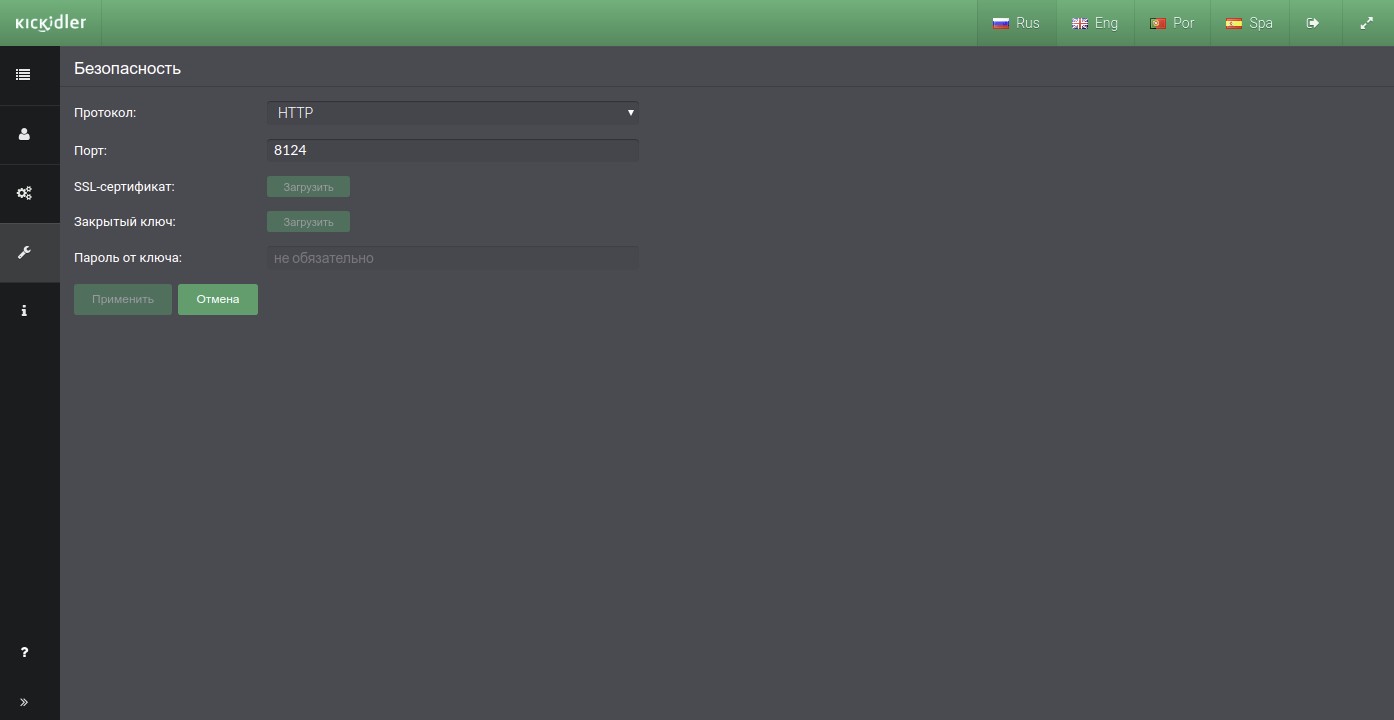
Task: Click the Отмена button
Action: [x=218, y=299]
